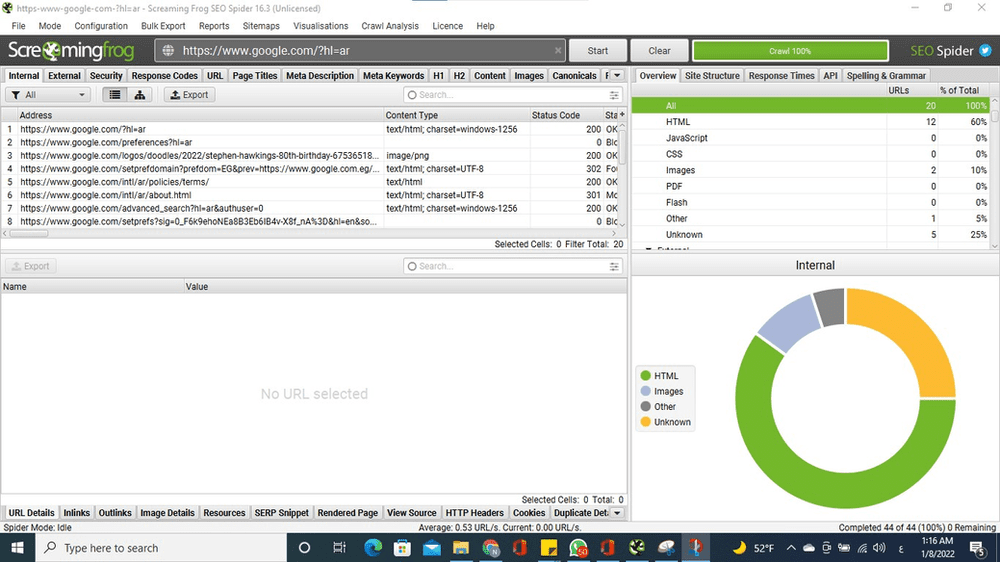Open WhatsApp from taskbar

click(578, 547)
